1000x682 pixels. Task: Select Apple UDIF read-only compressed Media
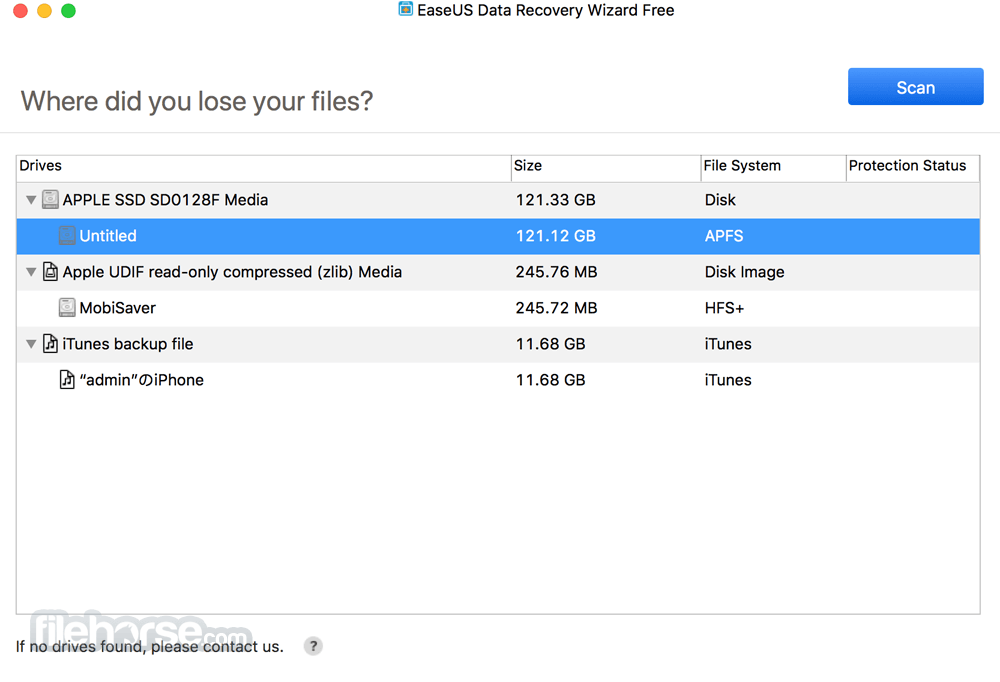tap(498, 272)
